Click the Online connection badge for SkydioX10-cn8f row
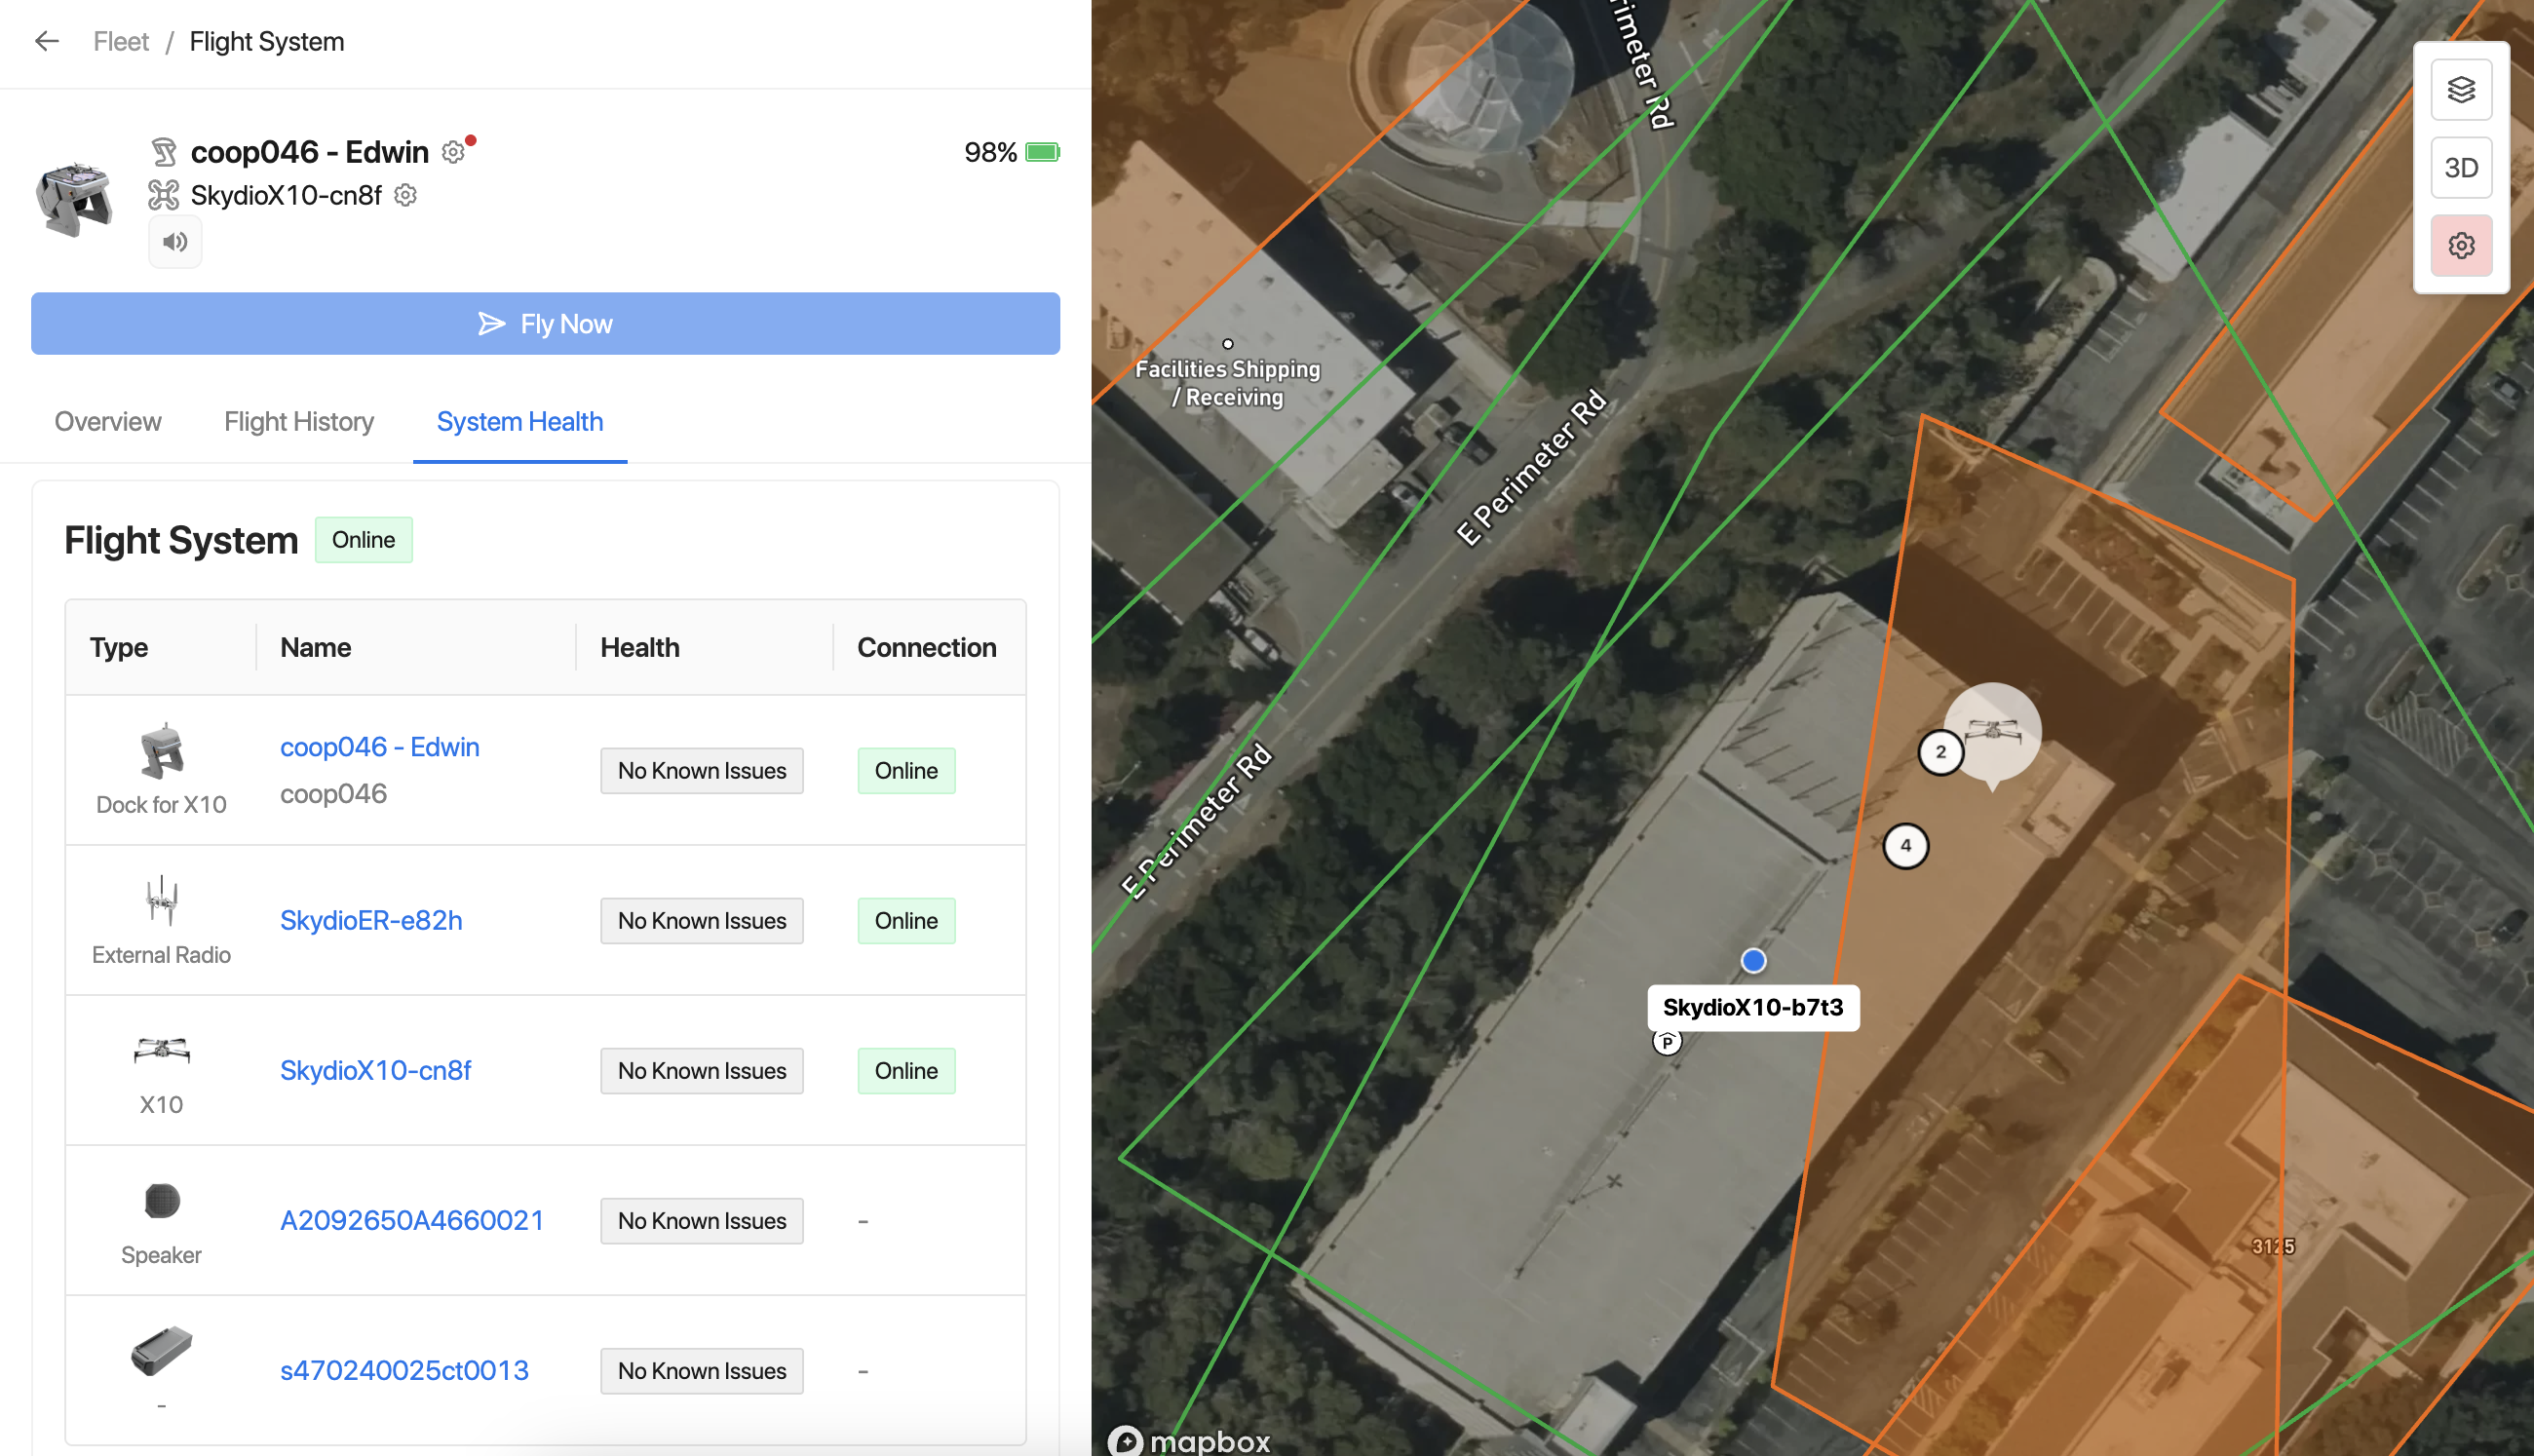Image resolution: width=2534 pixels, height=1456 pixels. click(x=906, y=1071)
